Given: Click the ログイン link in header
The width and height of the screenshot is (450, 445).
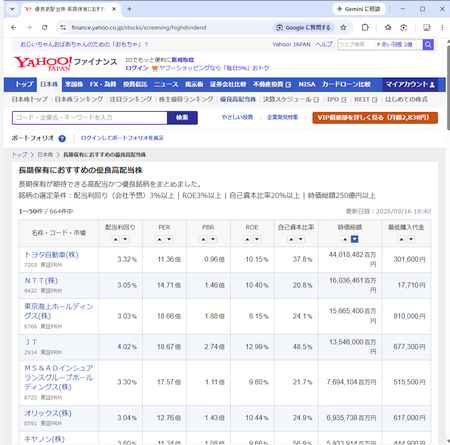Looking at the screenshot, I should 137,68.
